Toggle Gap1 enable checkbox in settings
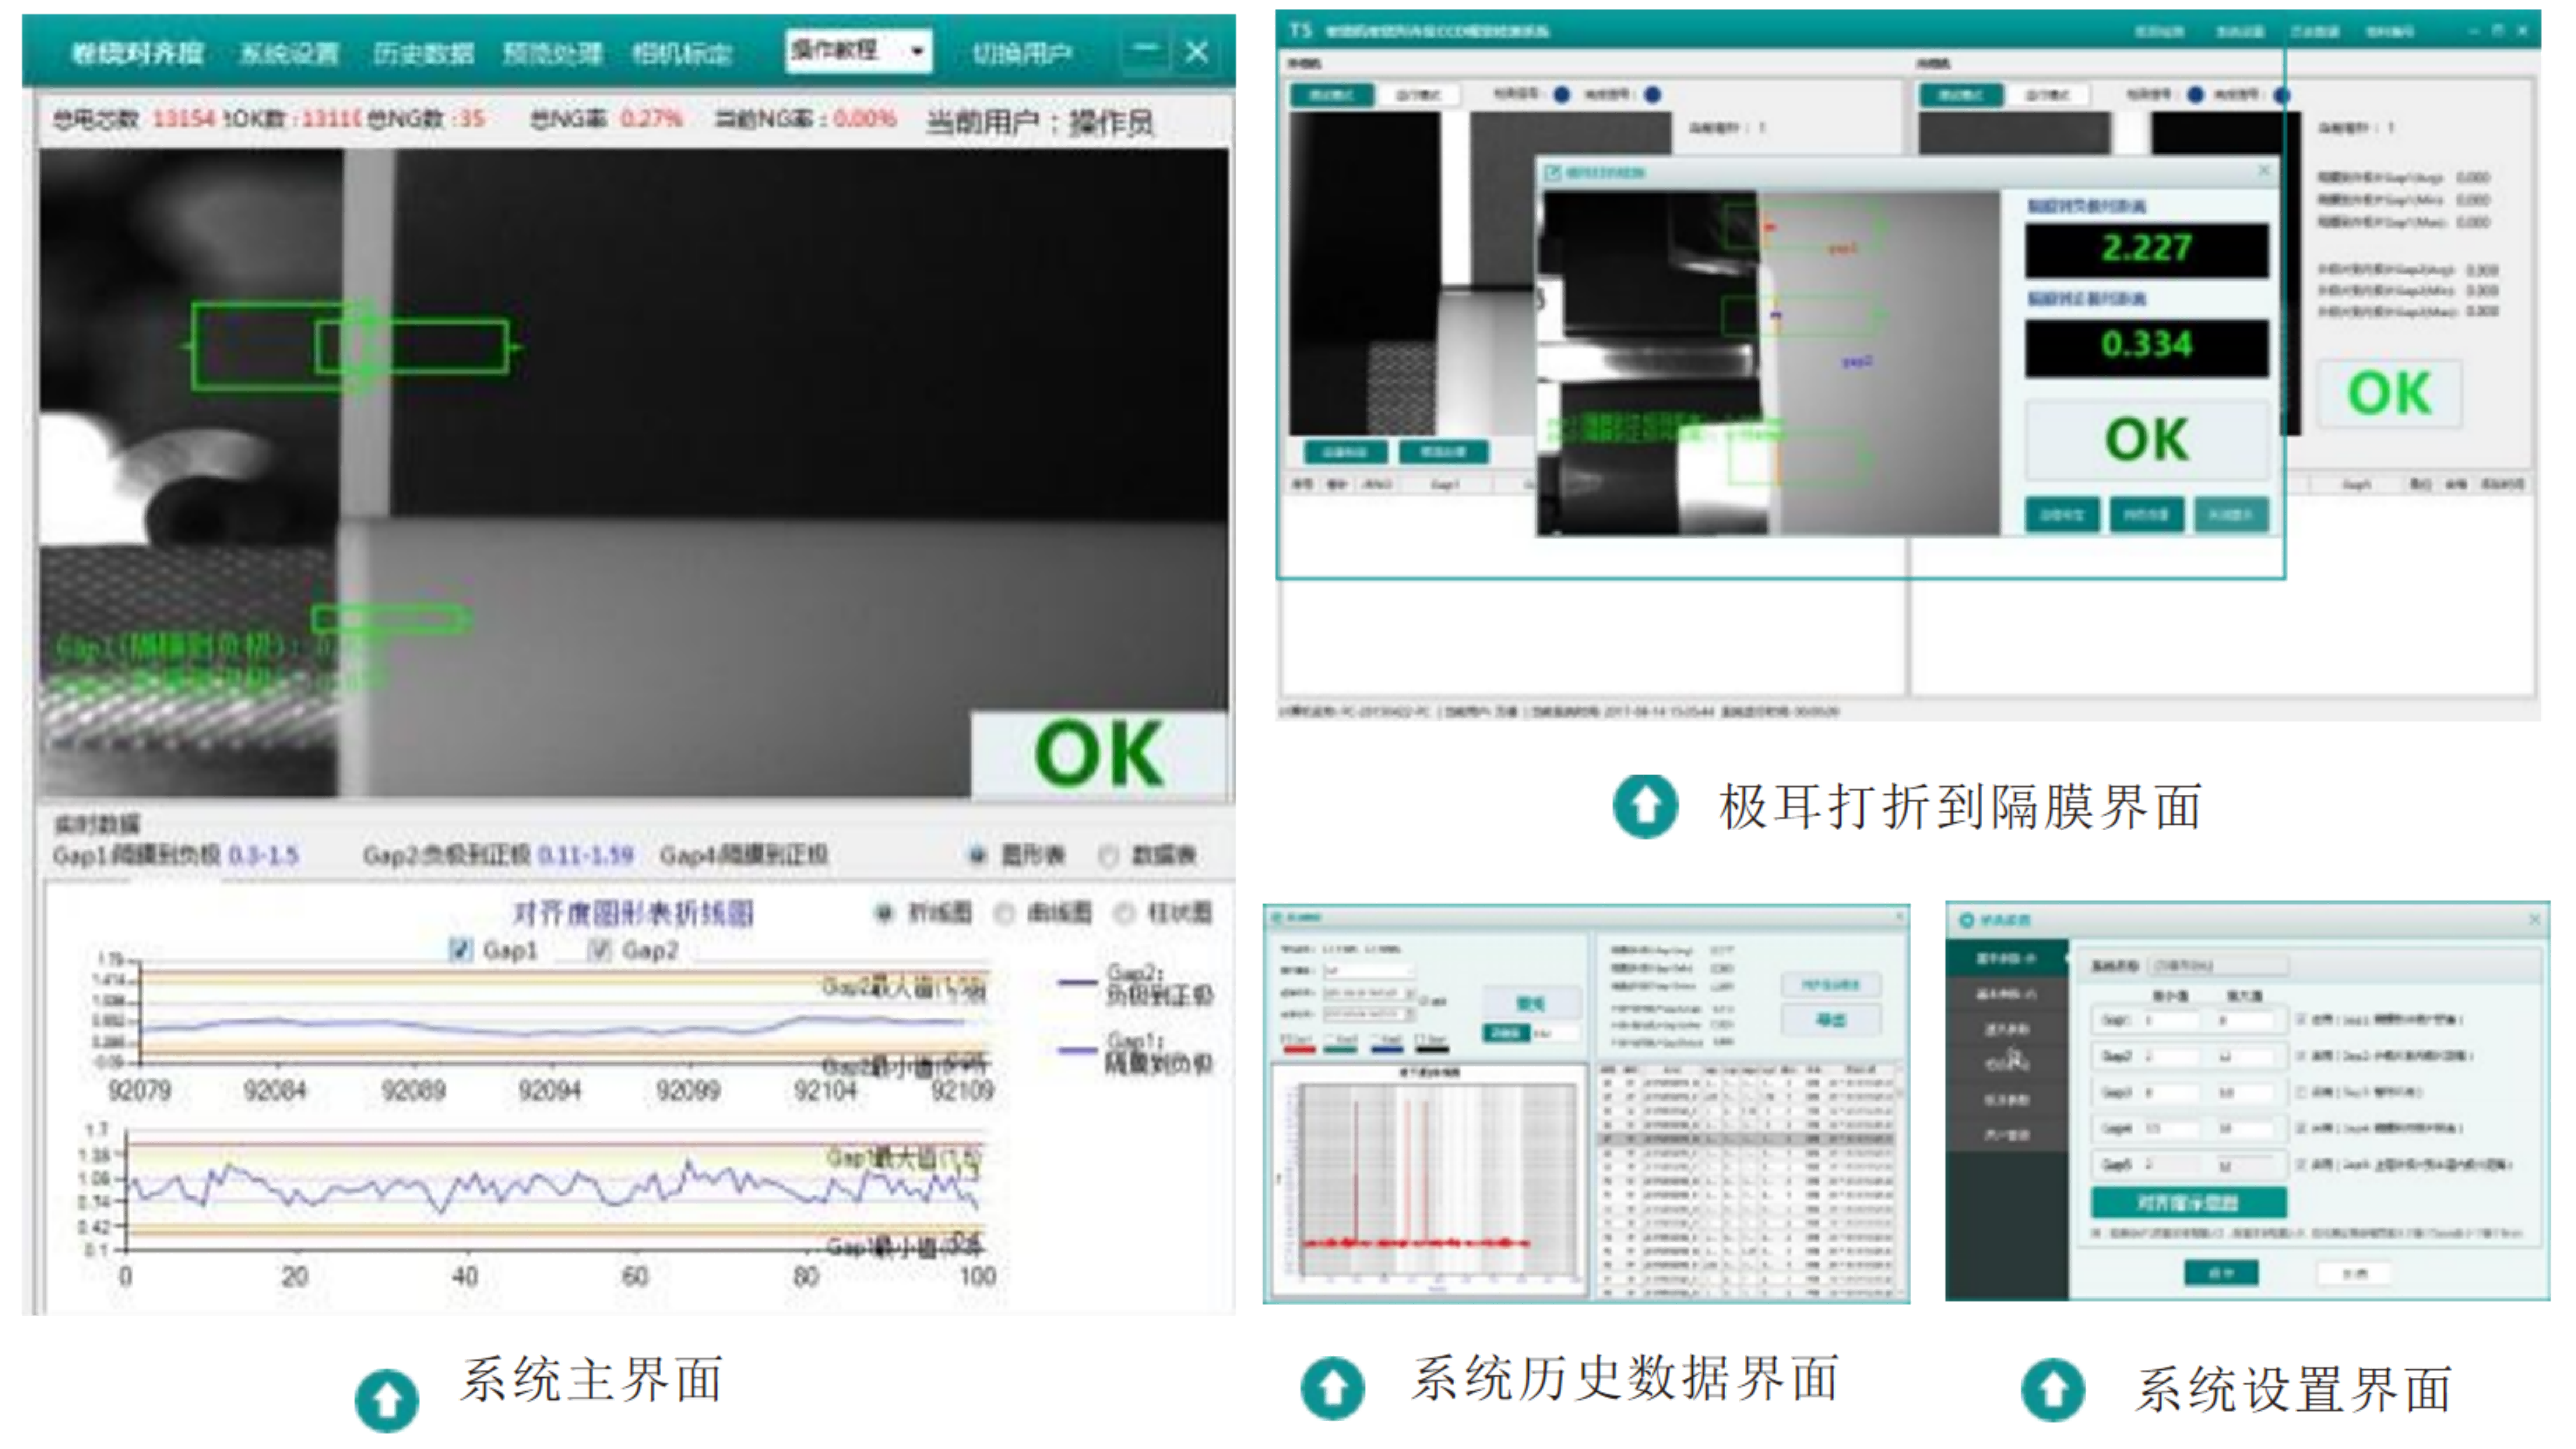The height and width of the screenshot is (1449, 2576). point(2301,1020)
